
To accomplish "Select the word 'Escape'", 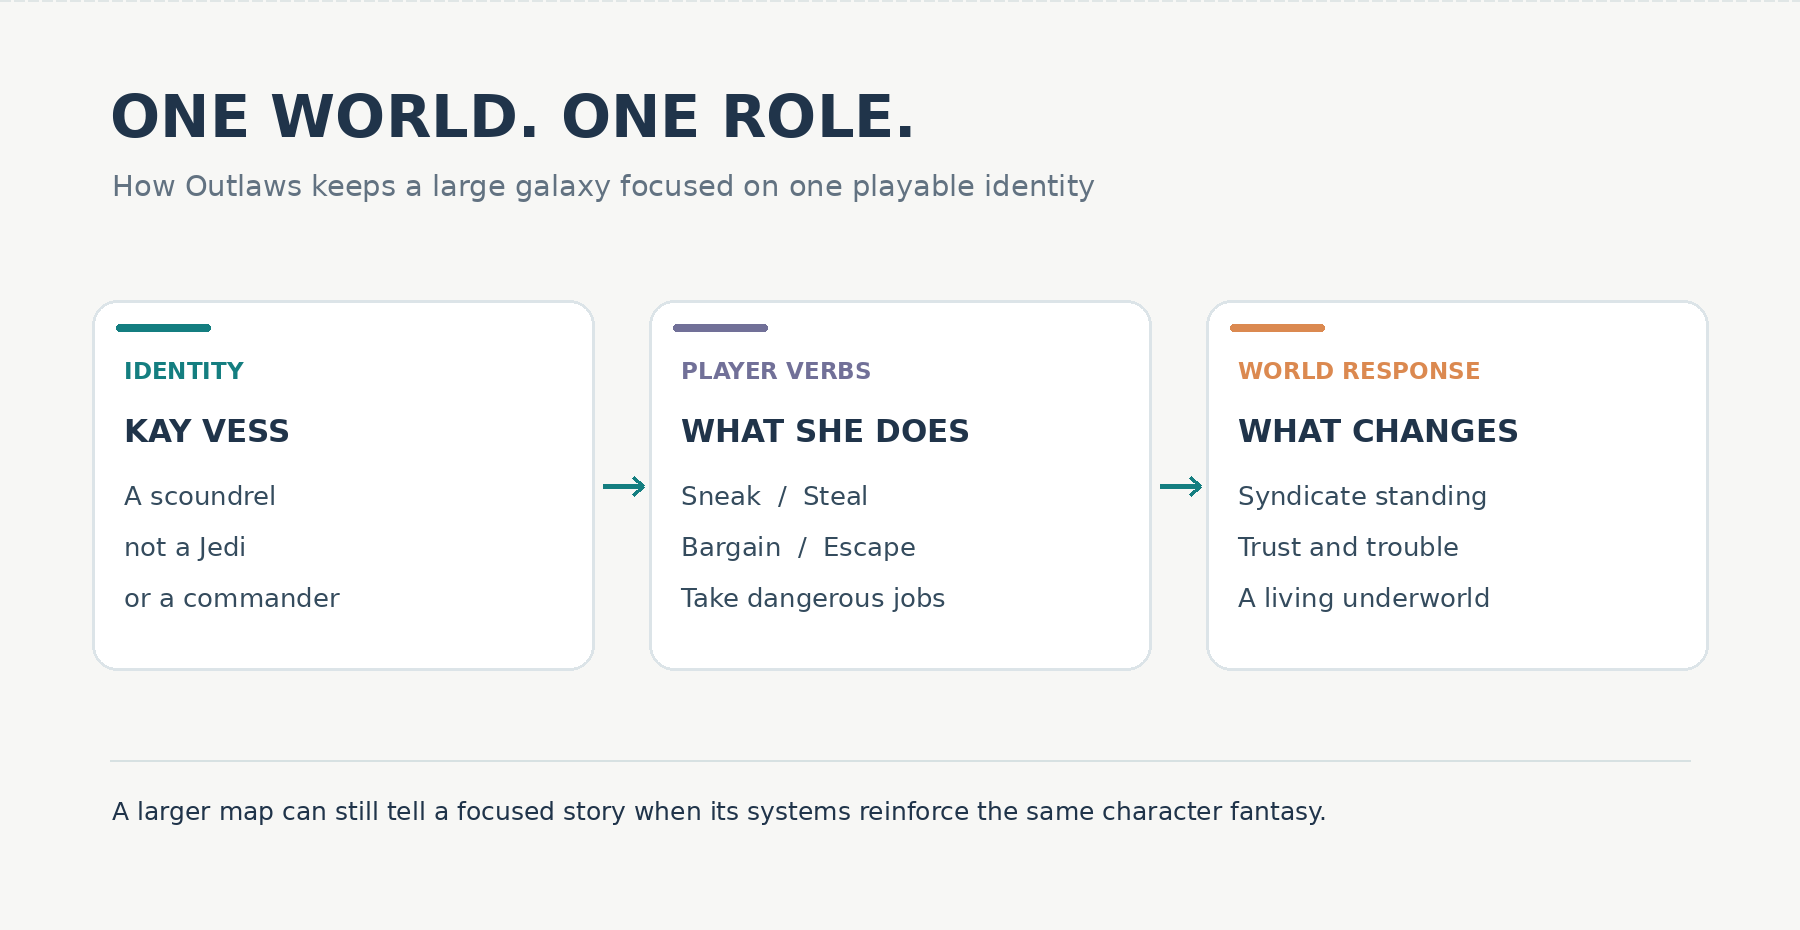I will pyautogui.click(x=869, y=547).
